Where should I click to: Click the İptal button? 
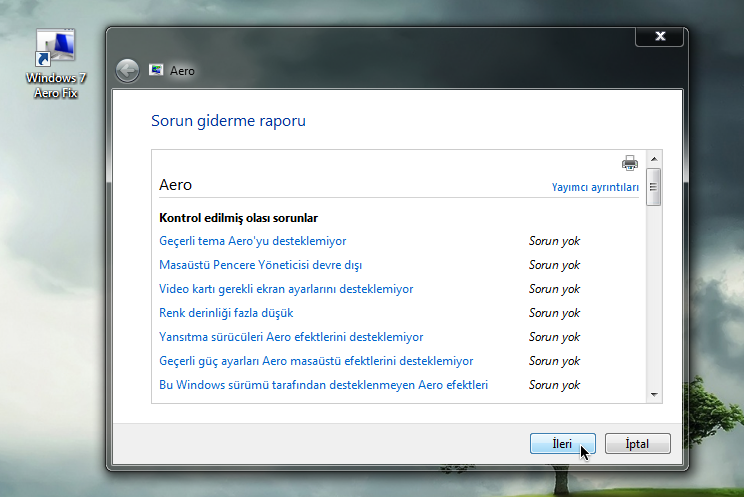[x=637, y=443]
